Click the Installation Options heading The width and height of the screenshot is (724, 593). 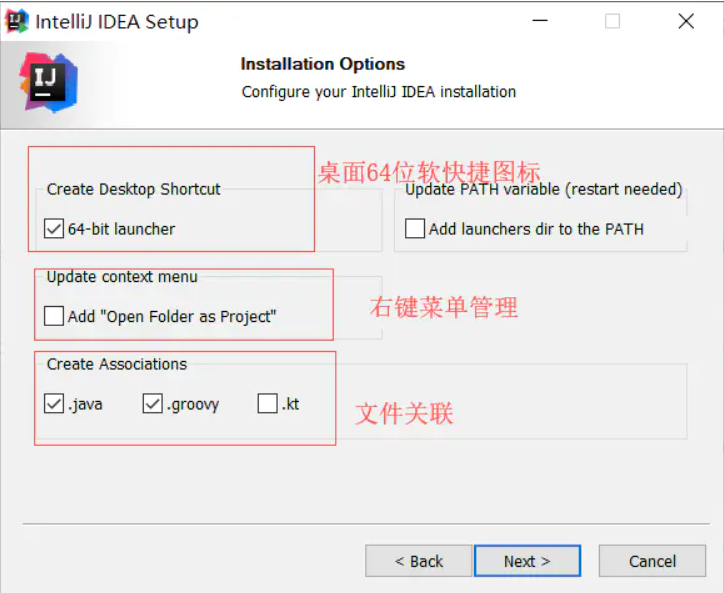pyautogui.click(x=323, y=64)
